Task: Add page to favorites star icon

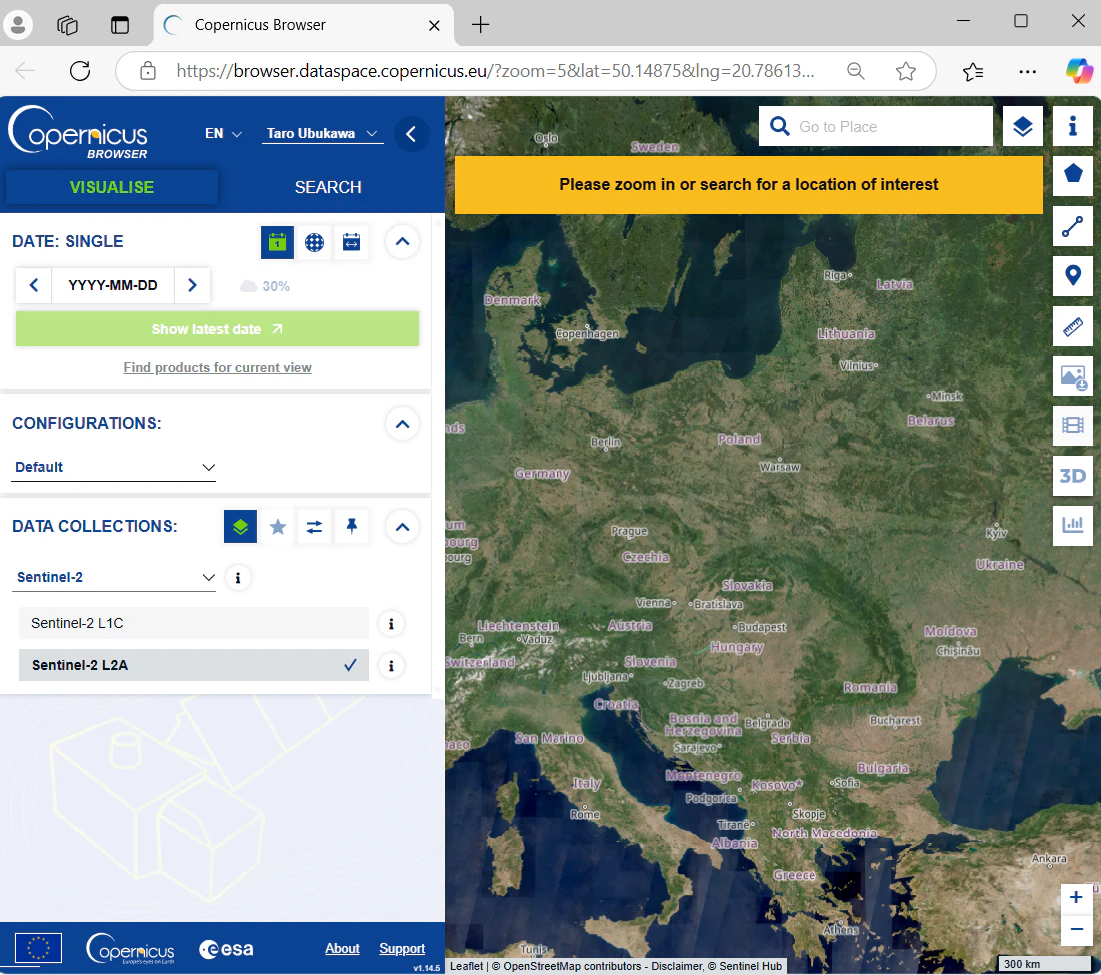Action: [906, 71]
